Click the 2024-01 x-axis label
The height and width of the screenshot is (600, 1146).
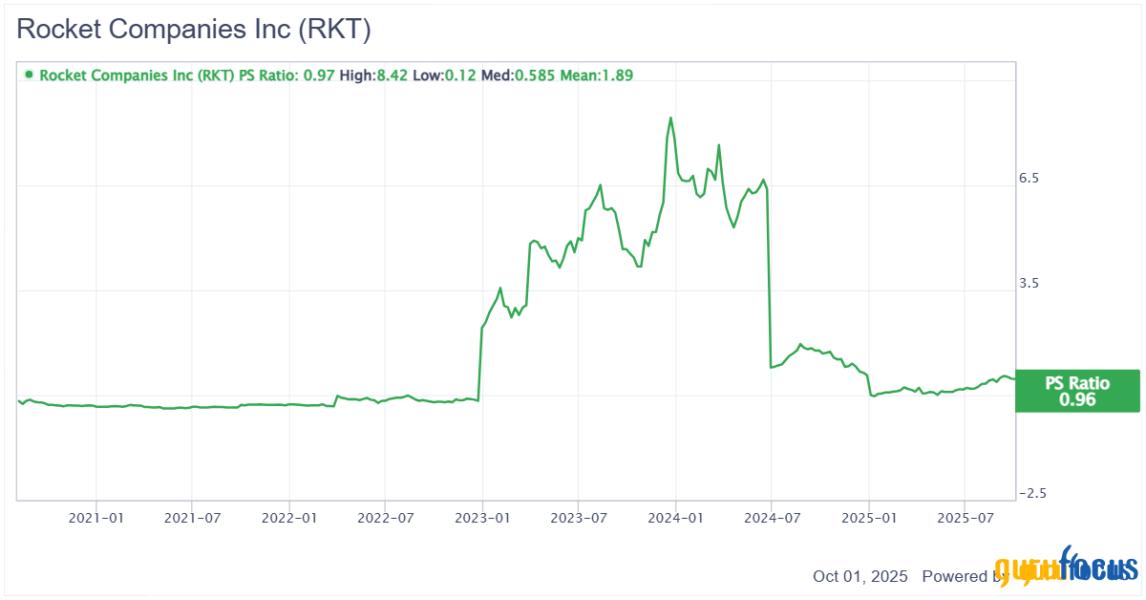(x=675, y=518)
